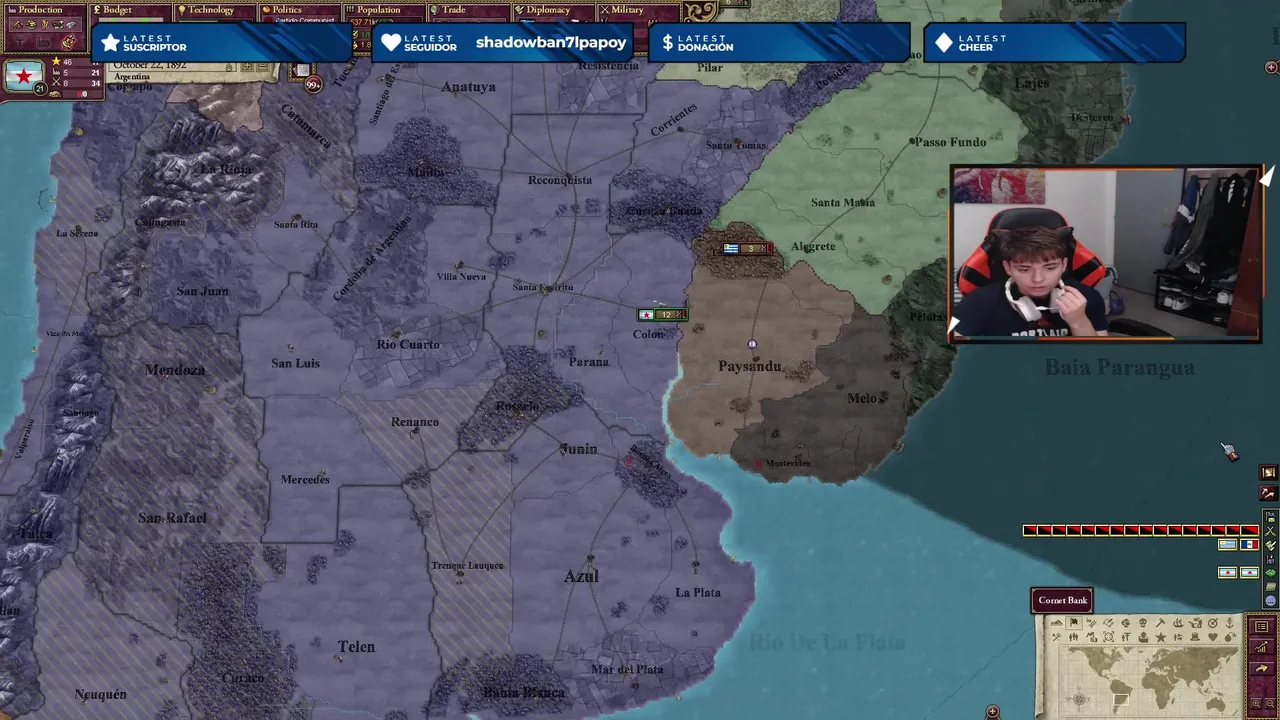Select the top hat map mode icon
Viewport: 1280px width, 720px height.
(x=1195, y=637)
